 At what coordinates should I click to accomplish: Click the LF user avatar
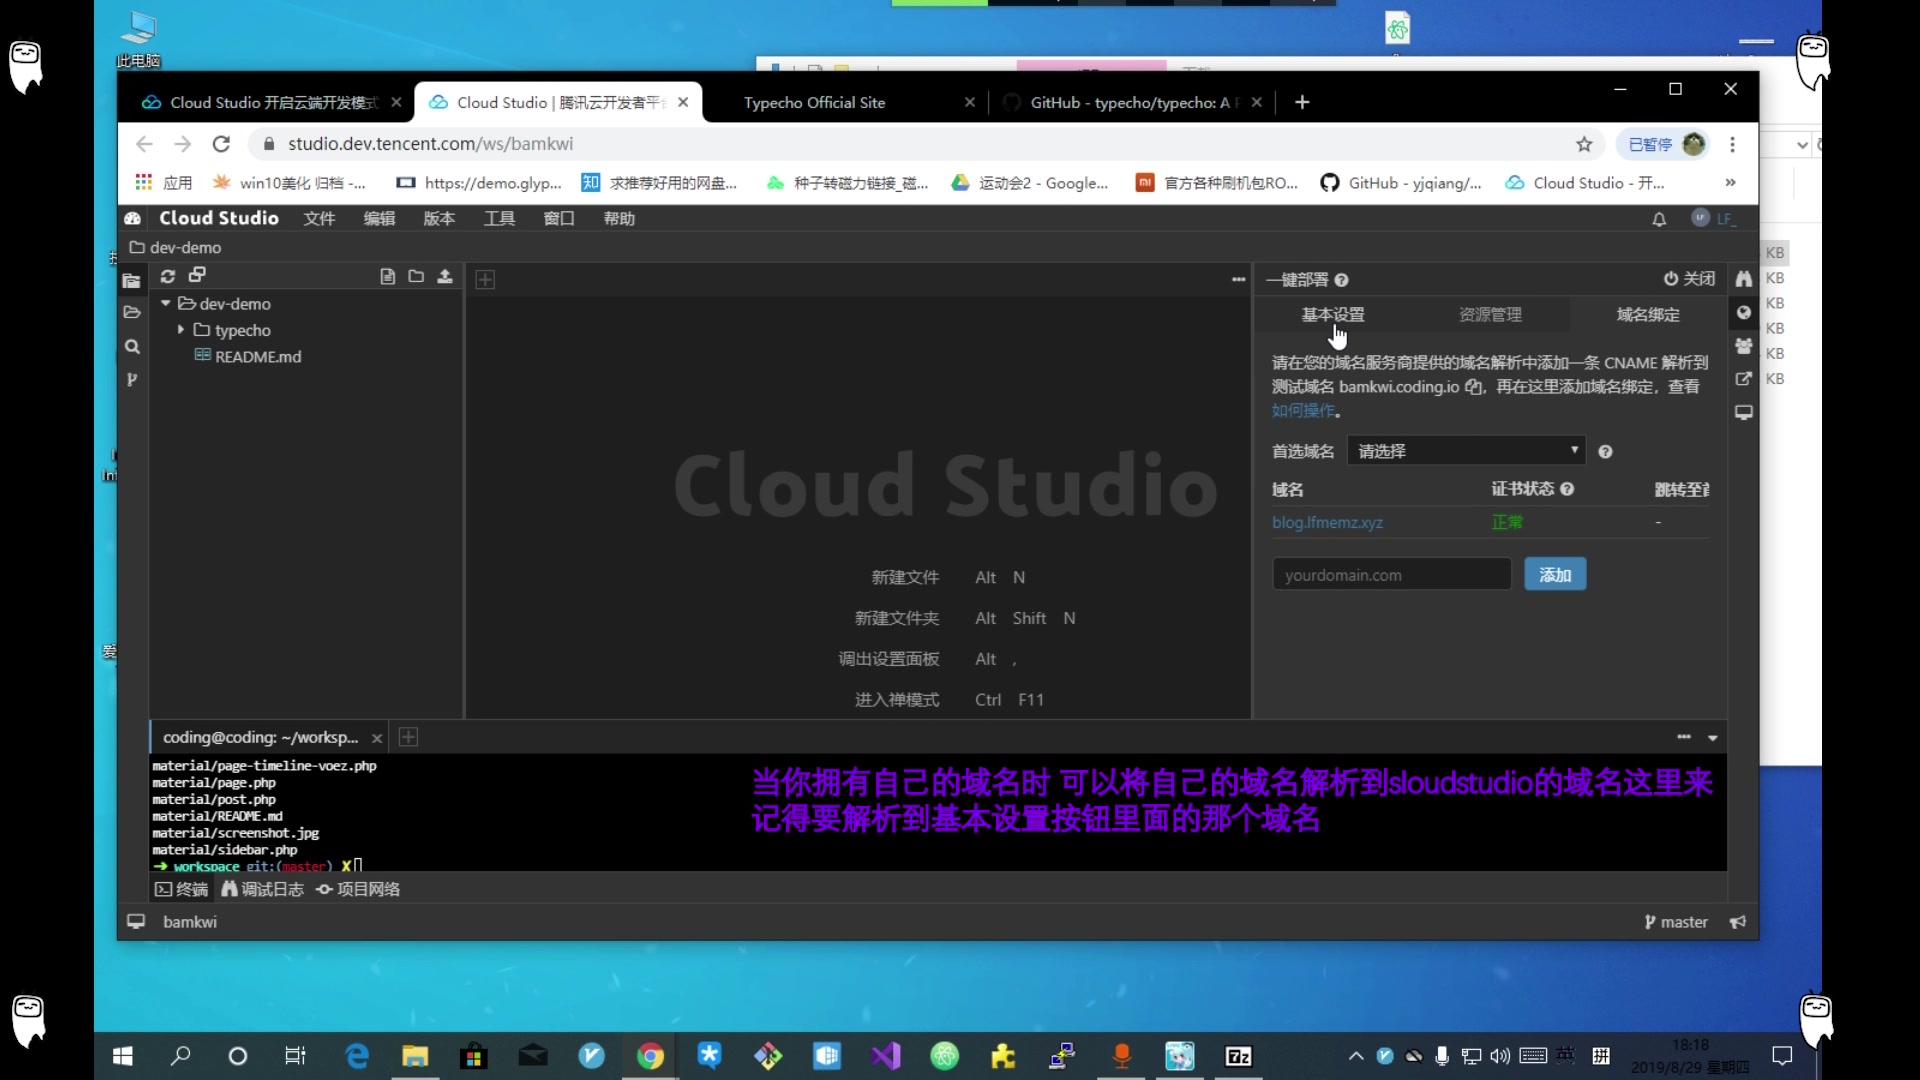[x=1701, y=218]
